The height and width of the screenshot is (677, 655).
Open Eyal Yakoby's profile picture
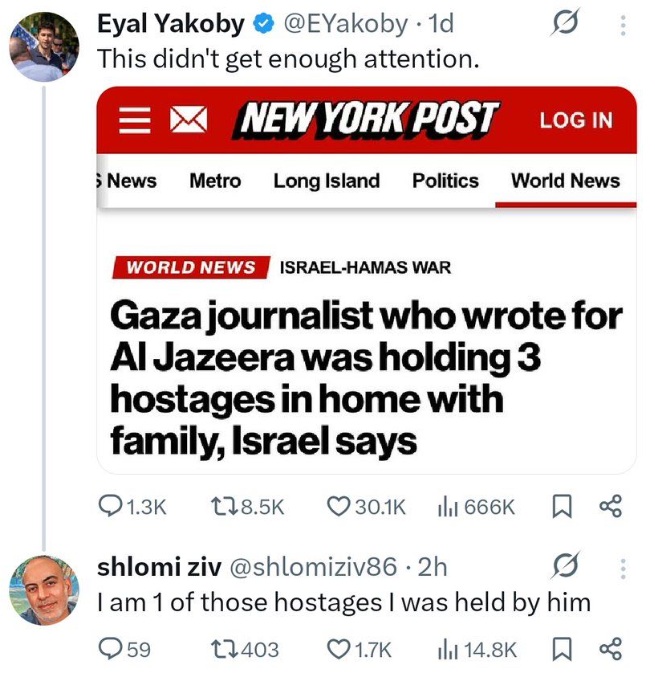point(43,47)
